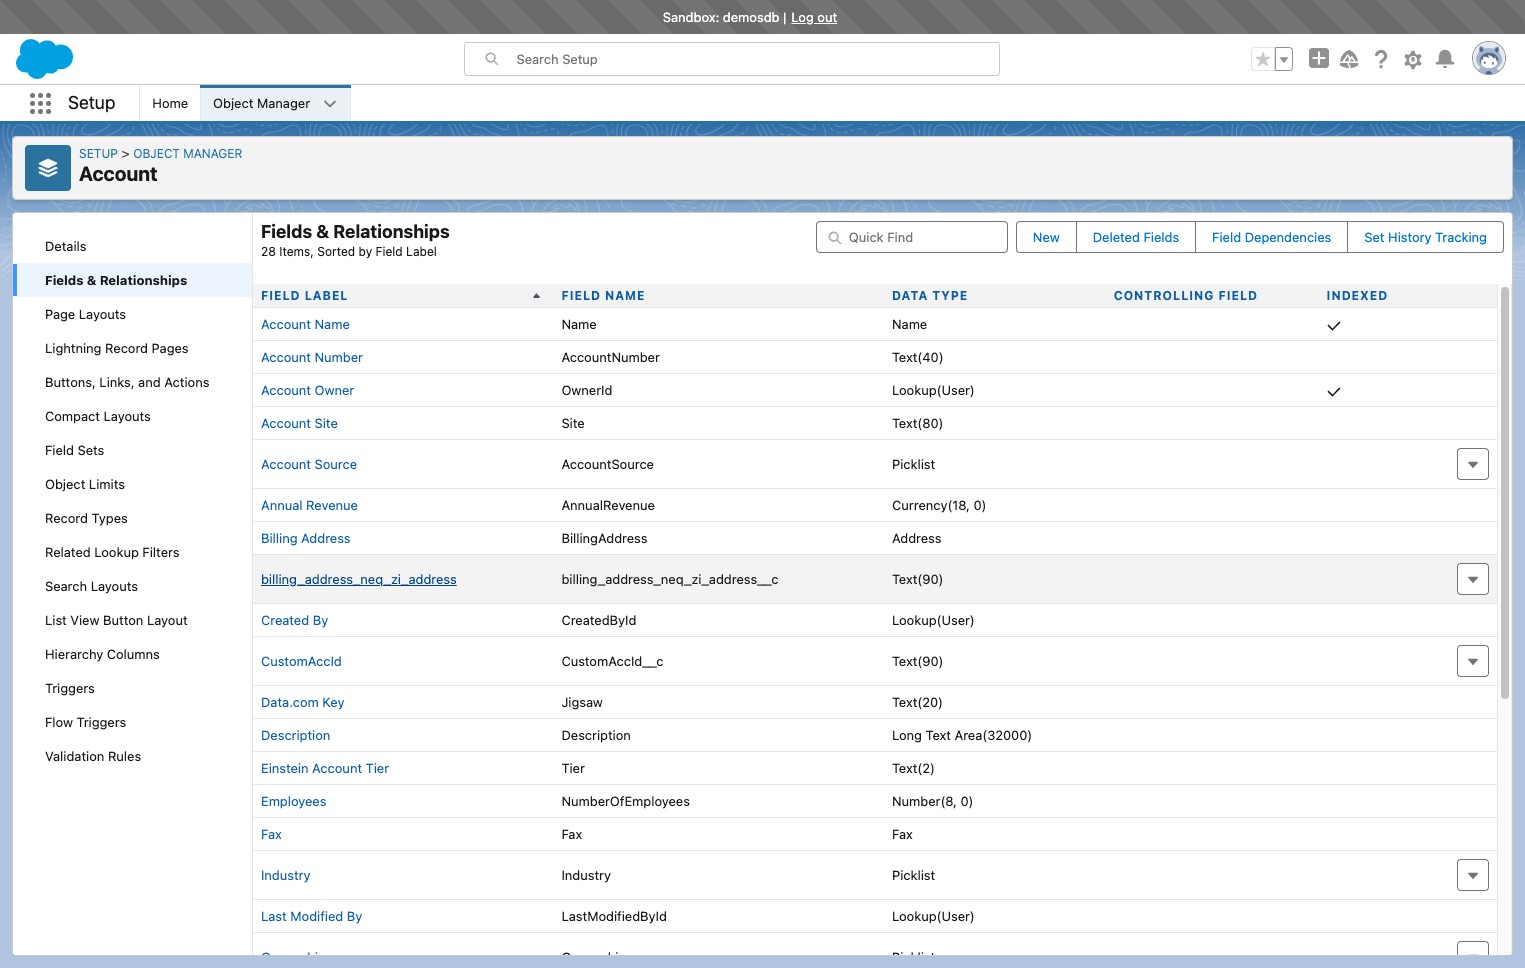Viewport: 1525px width, 968px height.
Task: Click the Account object stack icon
Action: coord(48,168)
